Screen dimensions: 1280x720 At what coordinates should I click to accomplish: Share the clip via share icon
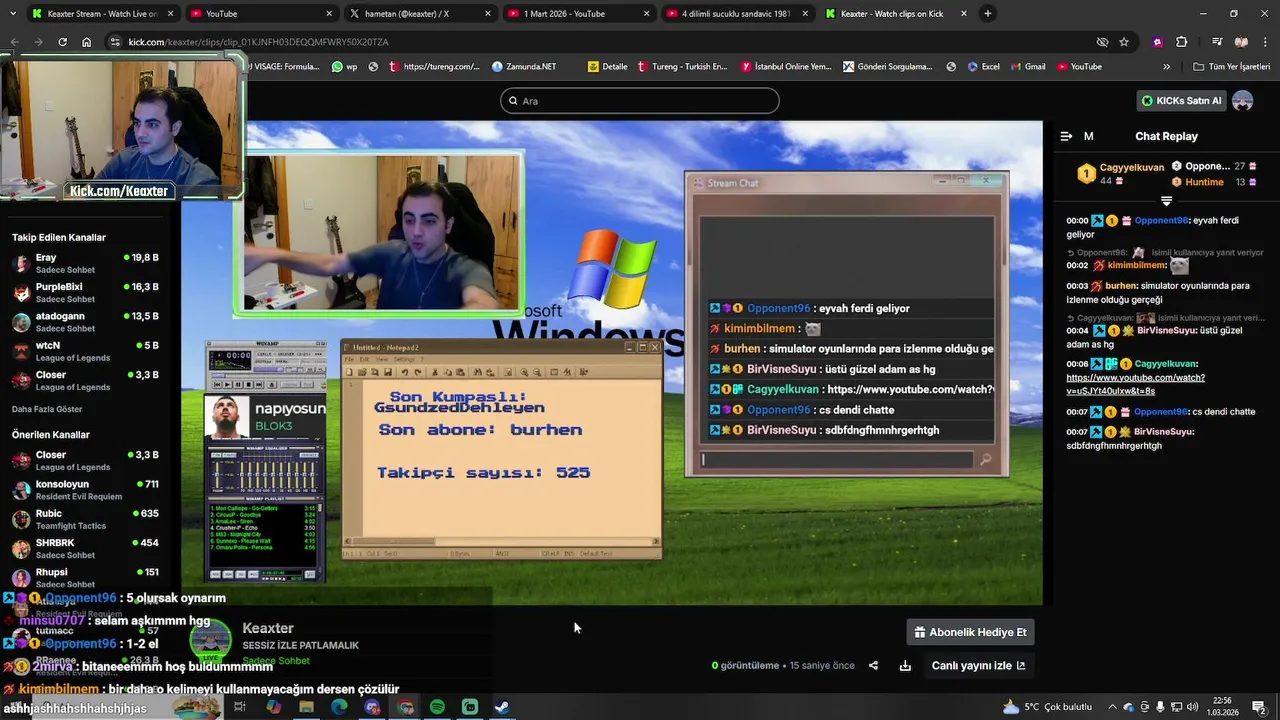tap(873, 666)
